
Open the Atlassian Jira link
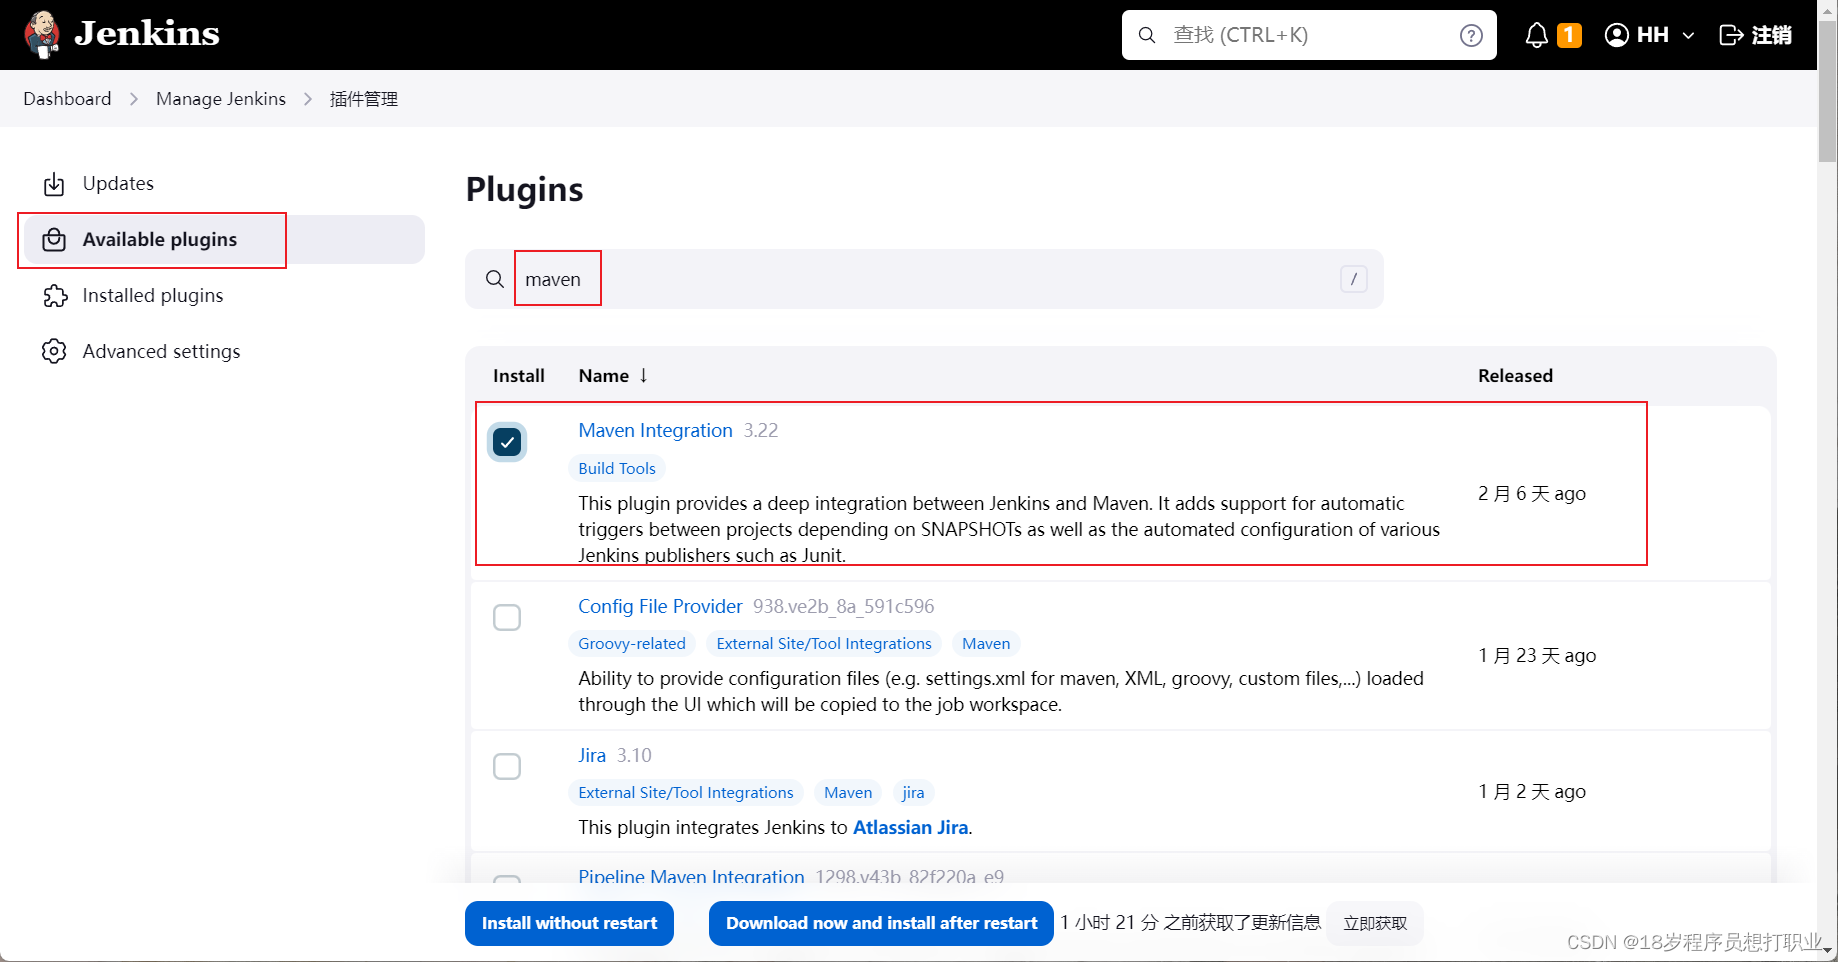coord(910,827)
